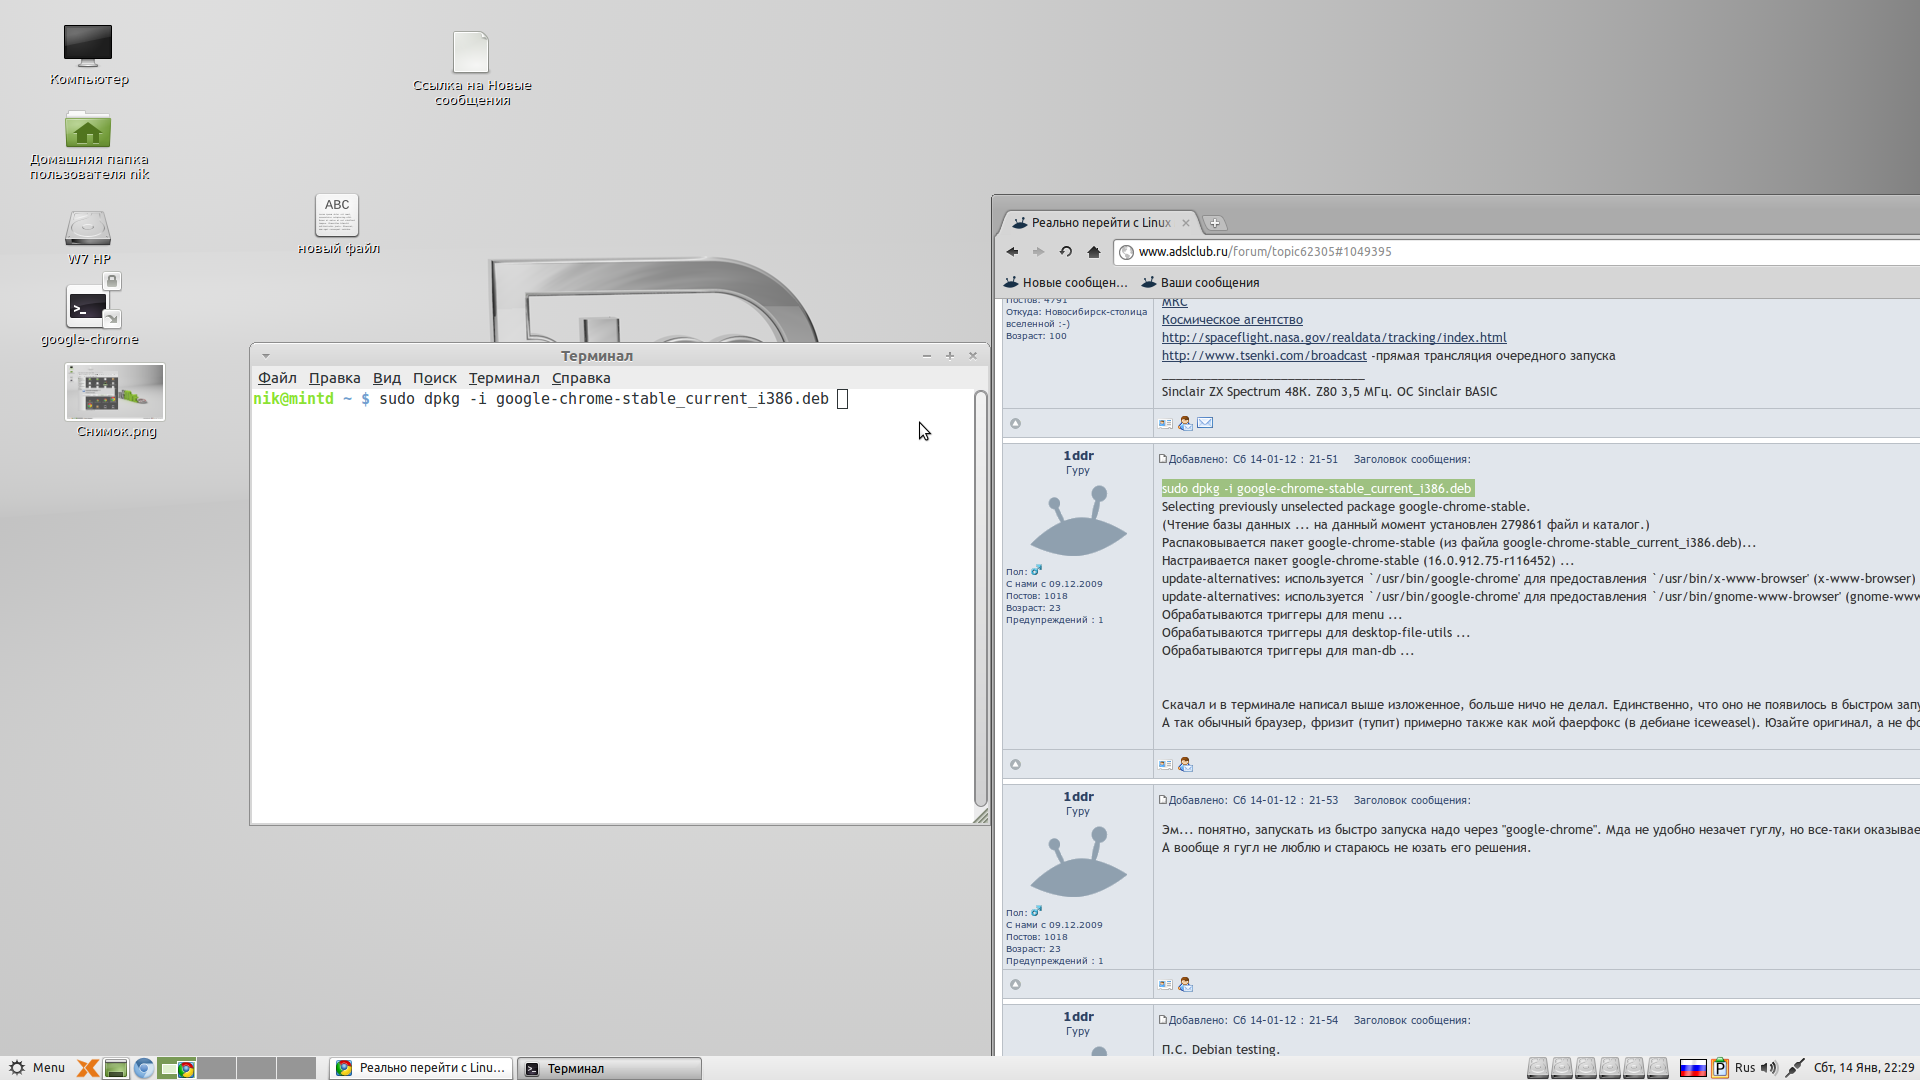Image resolution: width=1920 pixels, height=1080 pixels.
Task: Click Russian flag keyboard layout indicator
Action: 1693,1068
